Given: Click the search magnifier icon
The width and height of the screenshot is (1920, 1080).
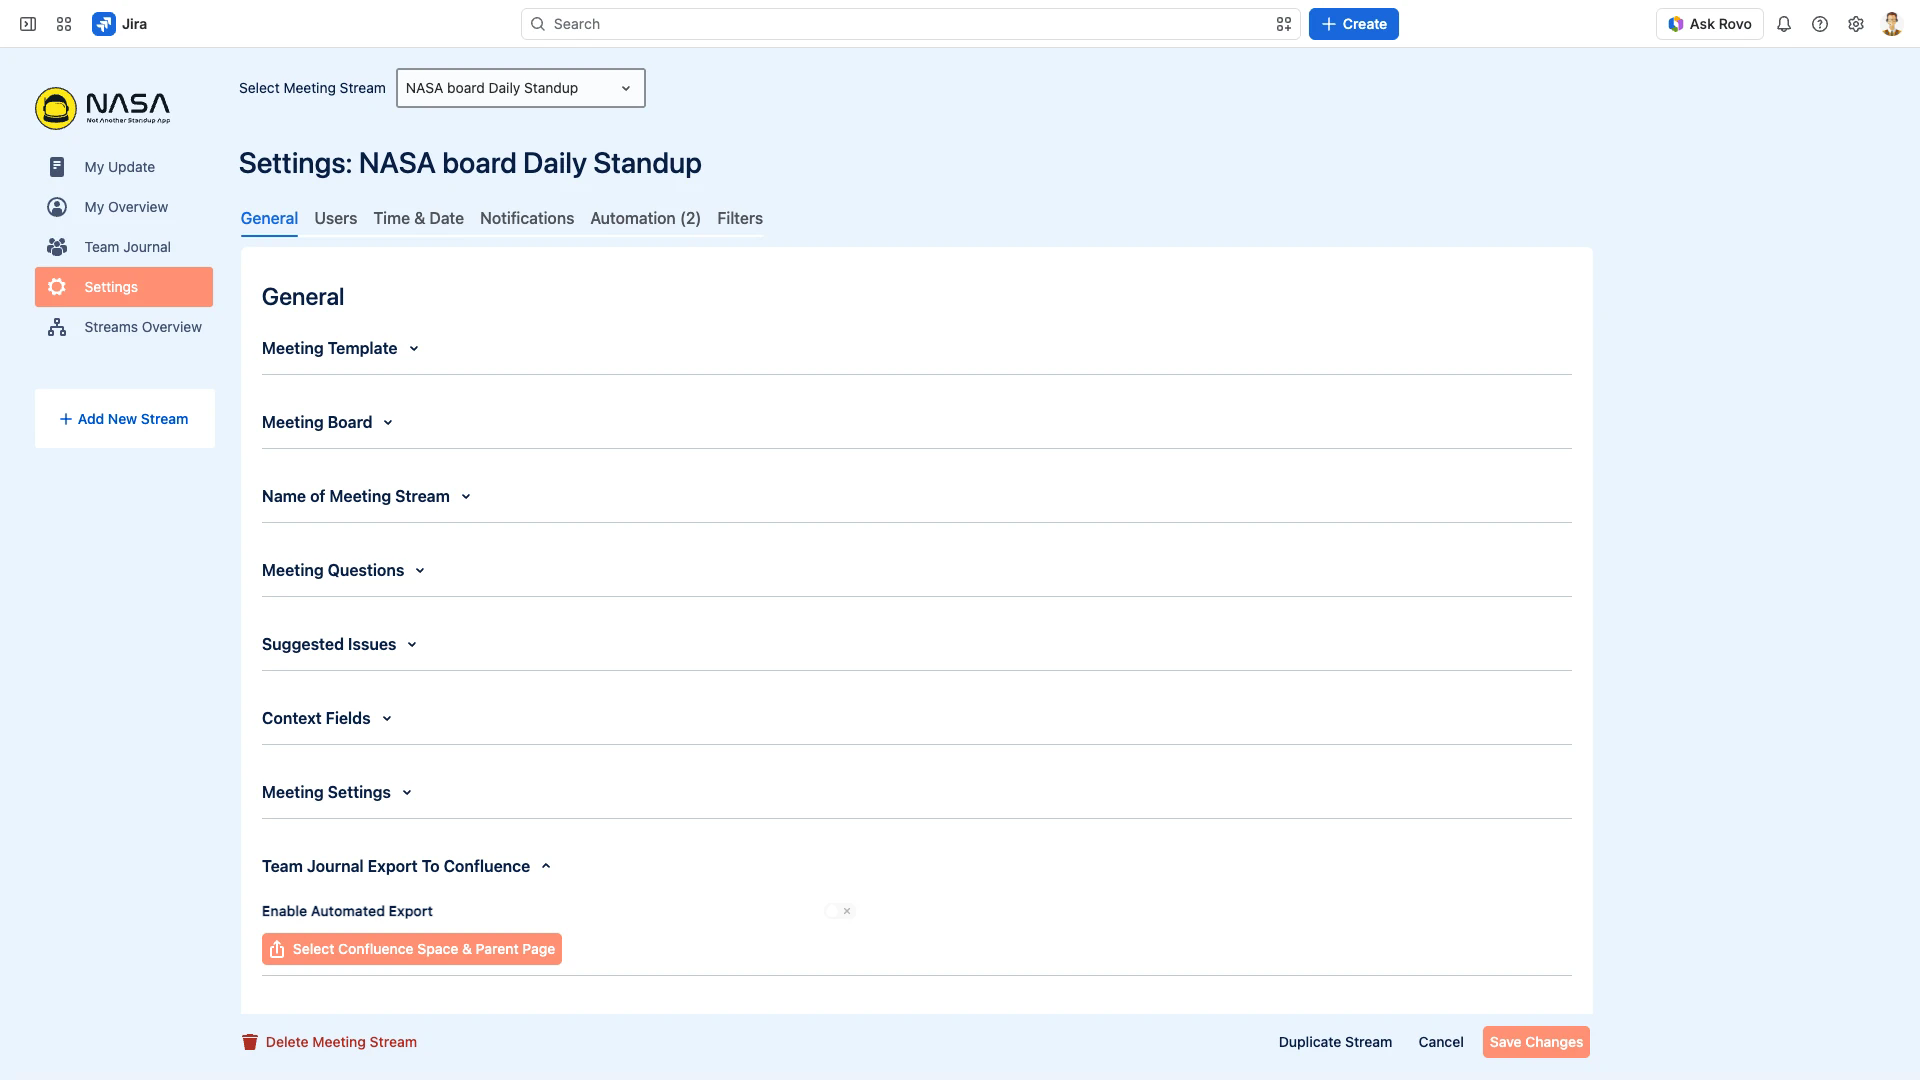Looking at the screenshot, I should (538, 24).
